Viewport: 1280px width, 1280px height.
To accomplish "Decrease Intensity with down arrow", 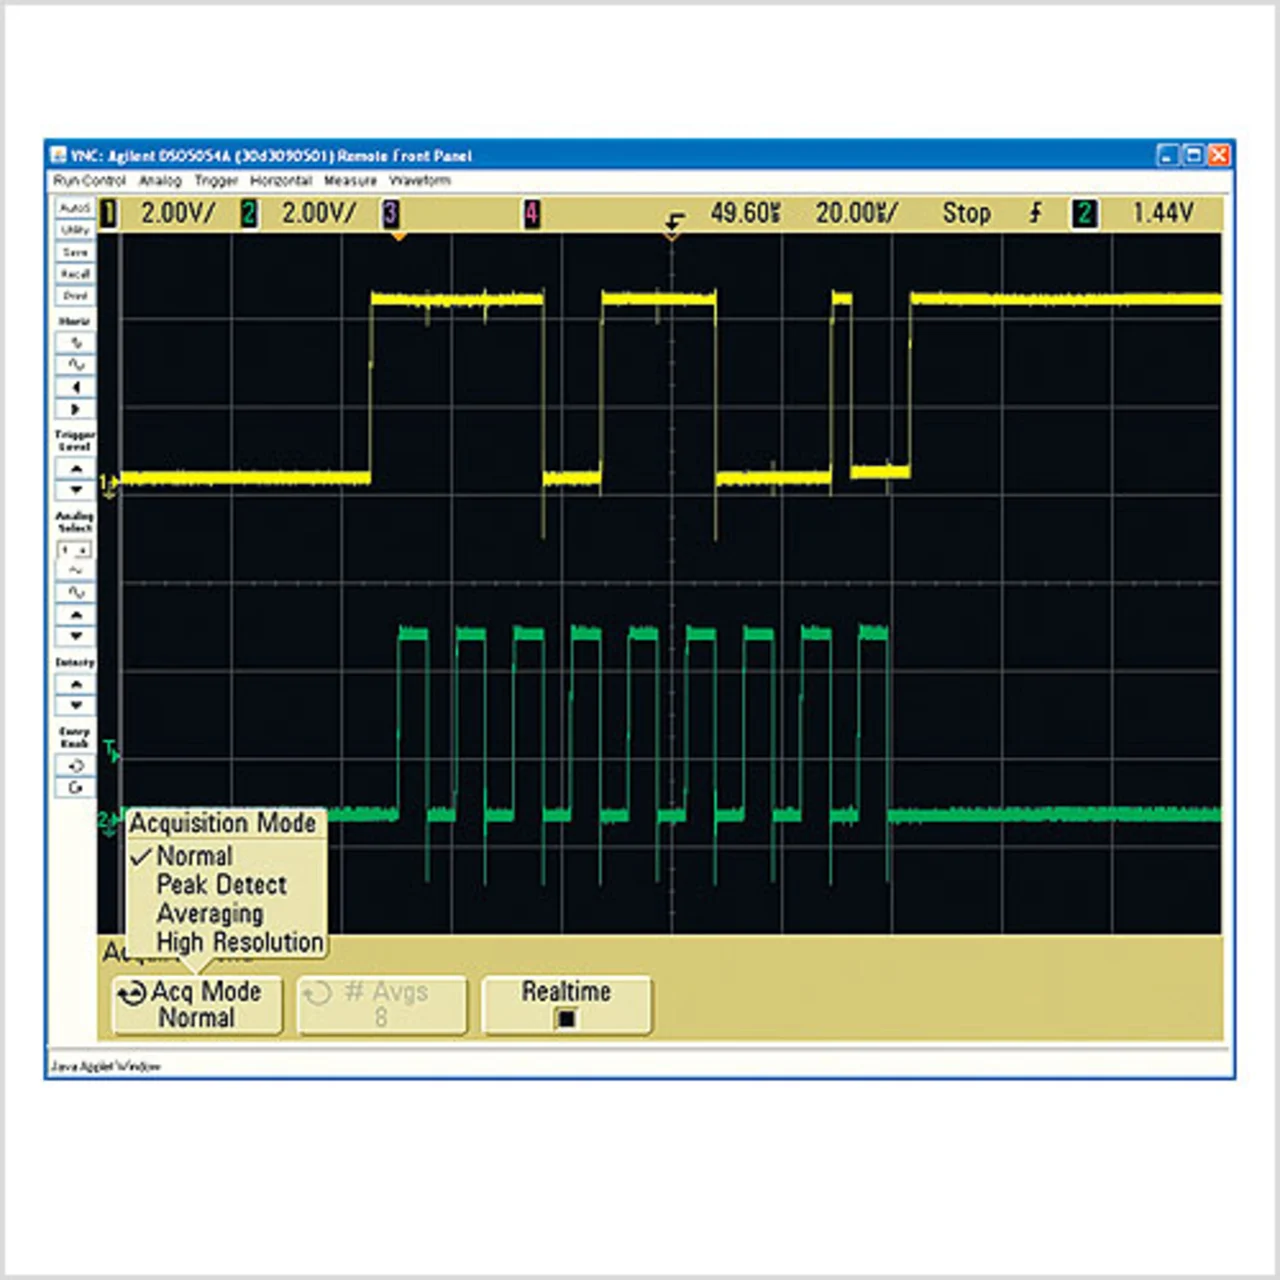I will coord(75,706).
